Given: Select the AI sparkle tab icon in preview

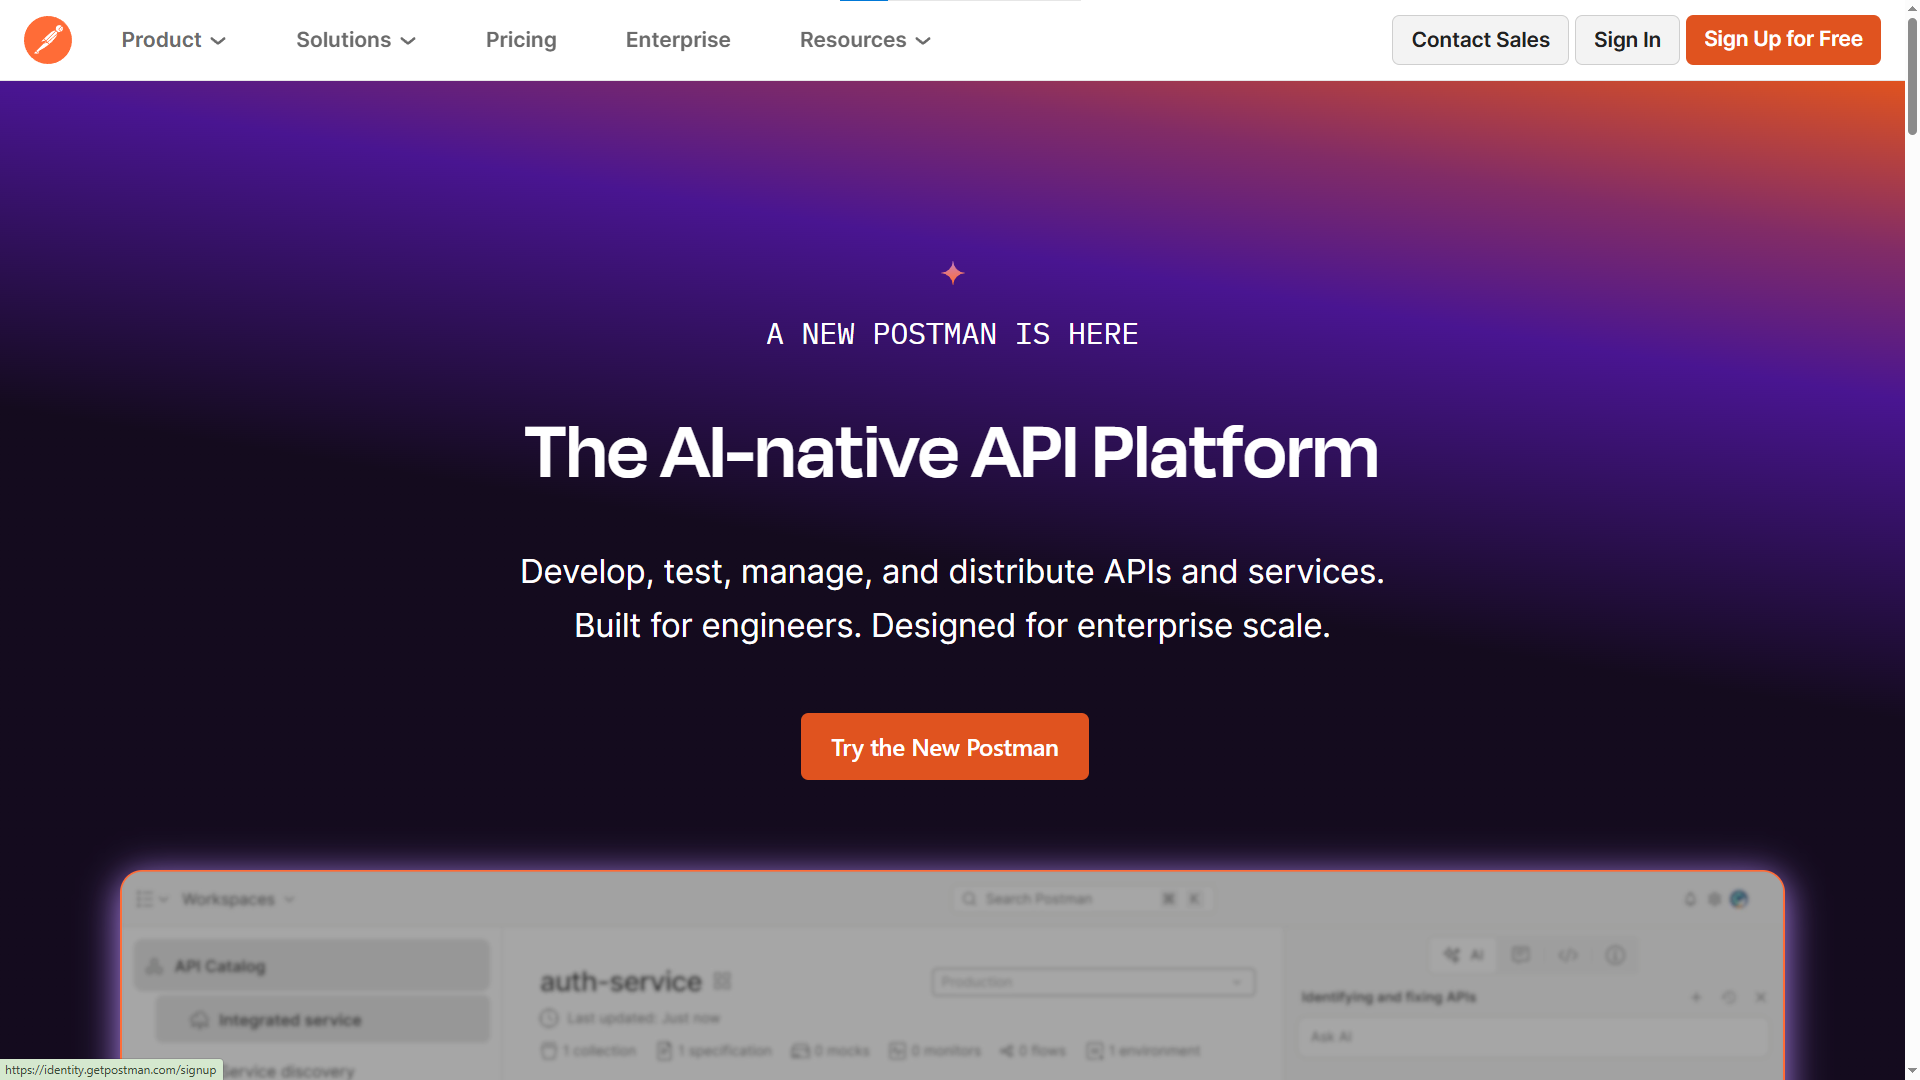Looking at the screenshot, I should [x=1463, y=955].
